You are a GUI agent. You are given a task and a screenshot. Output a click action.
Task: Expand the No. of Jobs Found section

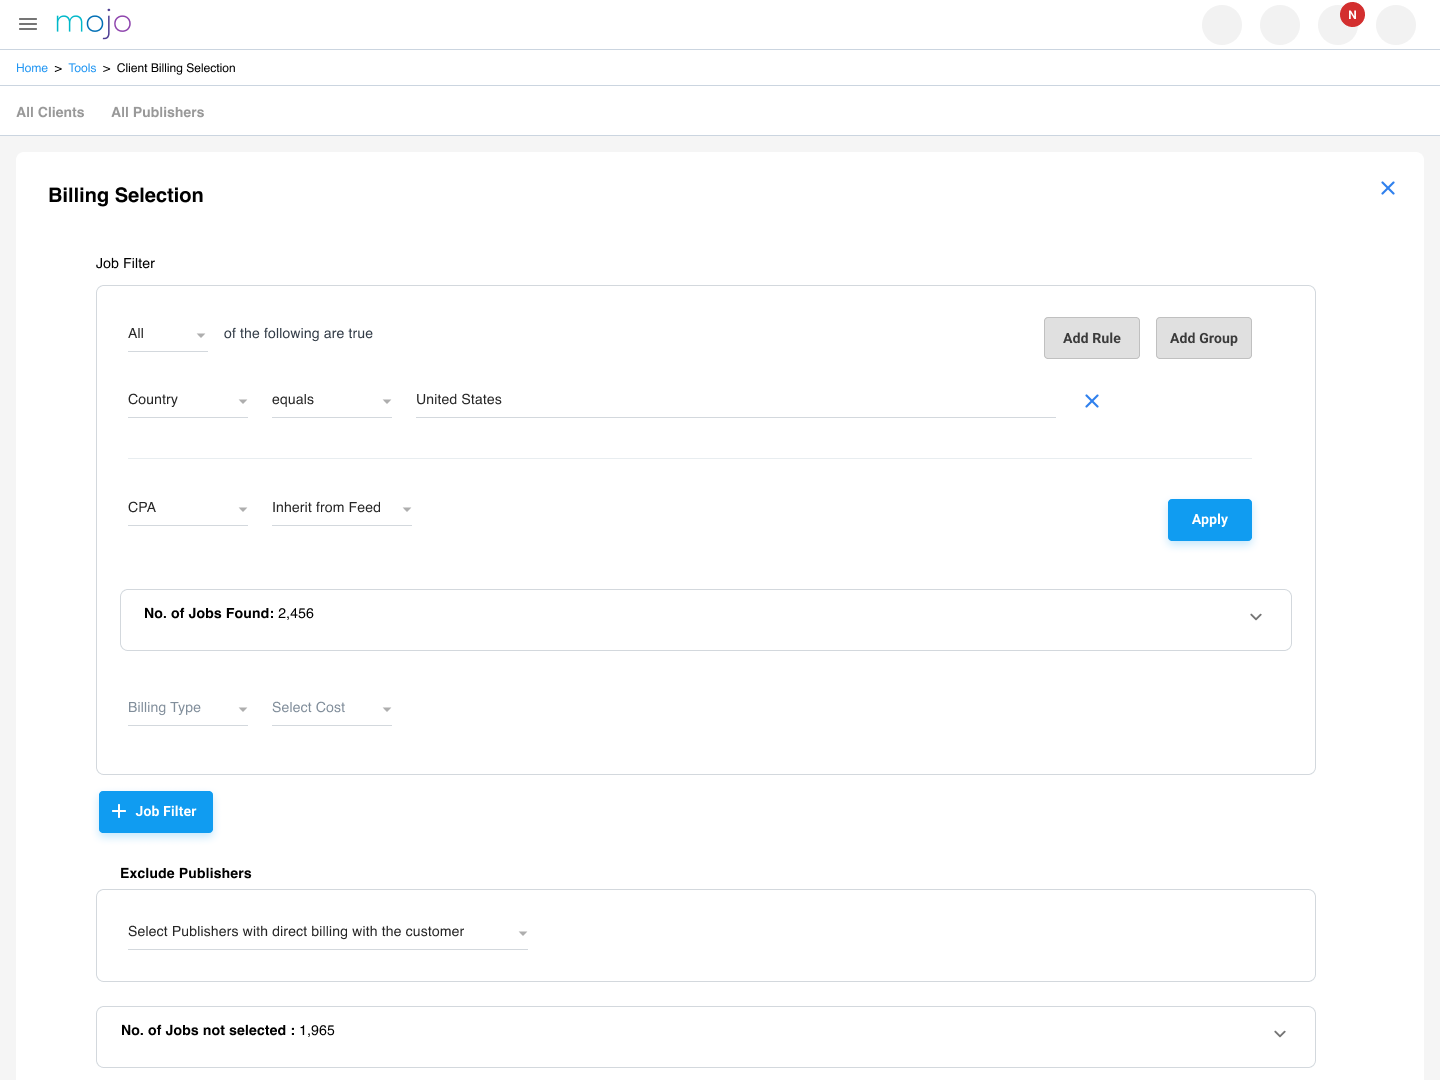point(1255,617)
